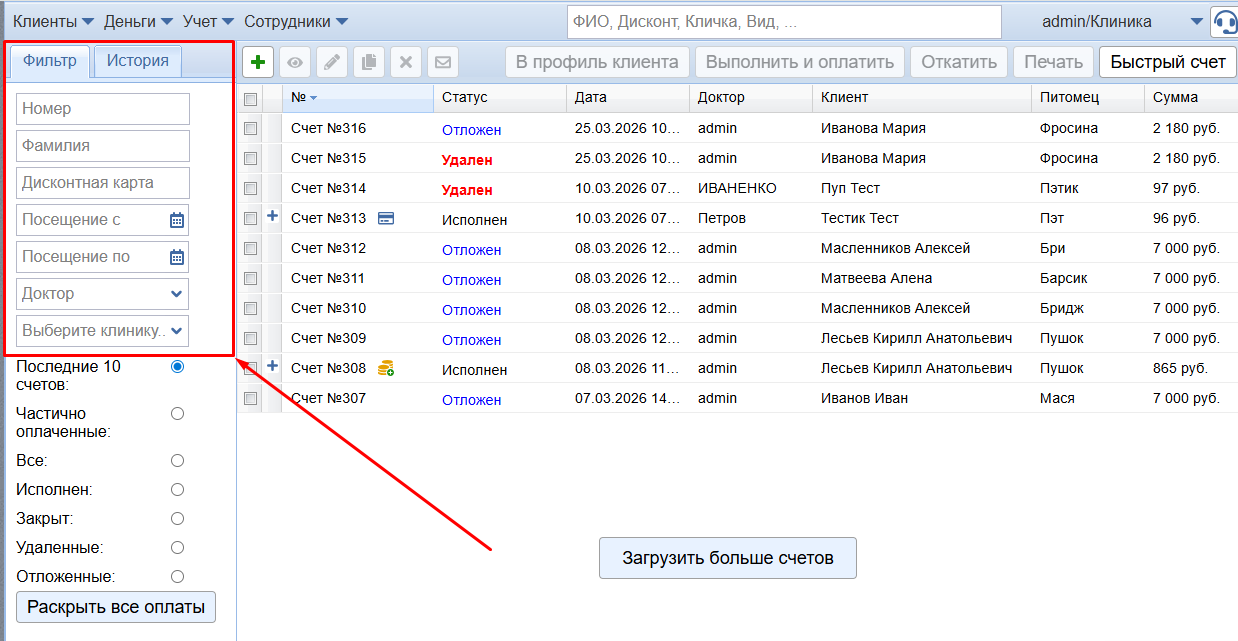Image resolution: width=1238 pixels, height=641 pixels.
Task: Tick the checkbox for Счет №316
Action: click(251, 128)
